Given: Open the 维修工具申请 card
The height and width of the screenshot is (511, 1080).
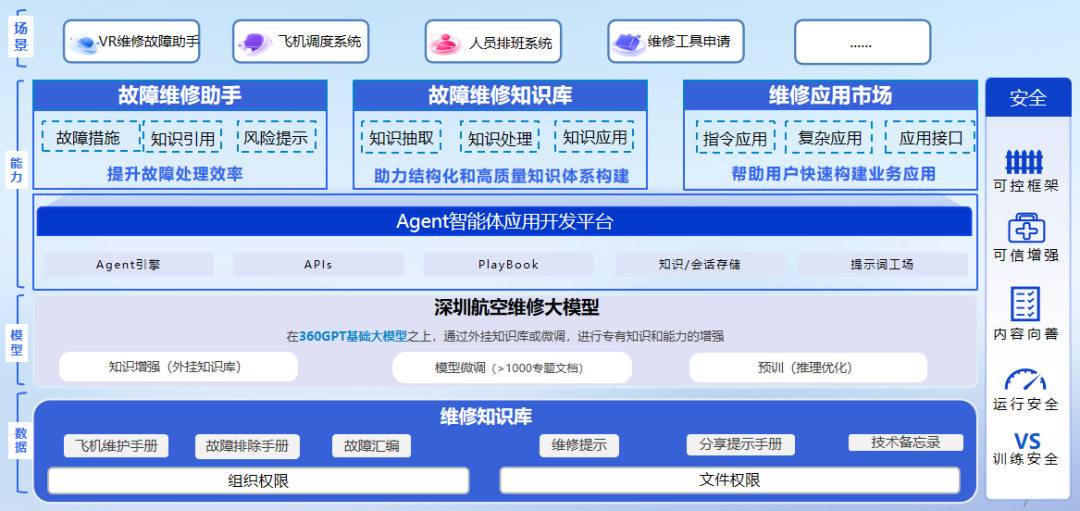Looking at the screenshot, I should (676, 41).
